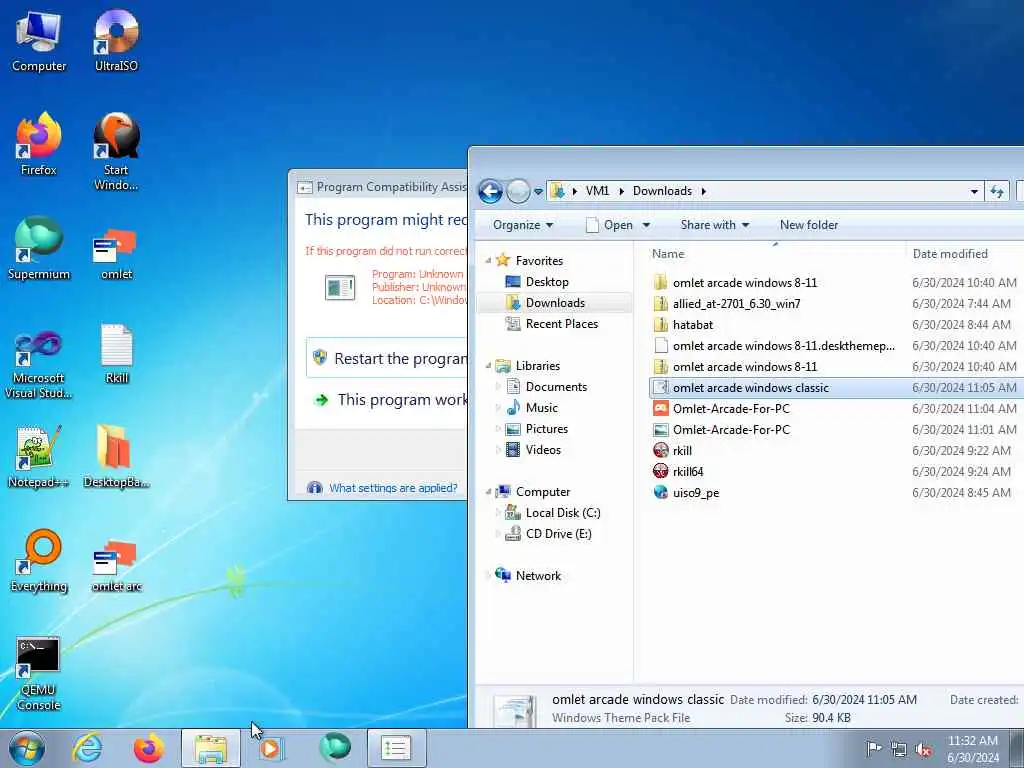This screenshot has width=1024, height=768.
Task: Choose This program worked correctly option
Action: click(390, 400)
